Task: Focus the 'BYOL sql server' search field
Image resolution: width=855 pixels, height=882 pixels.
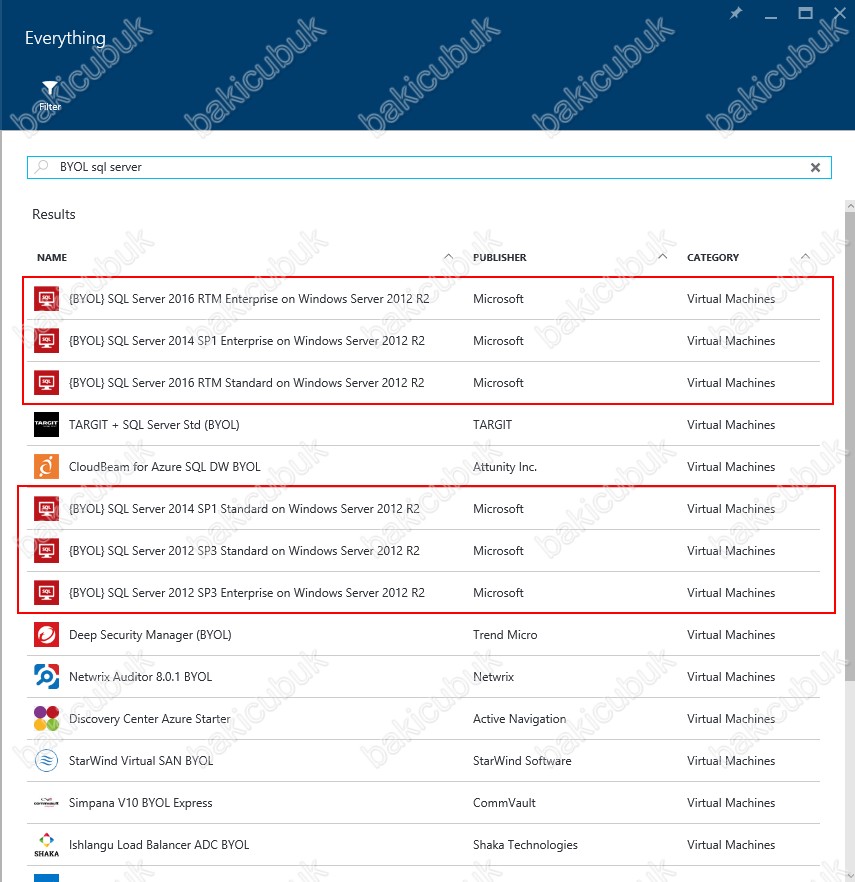Action: (x=429, y=168)
